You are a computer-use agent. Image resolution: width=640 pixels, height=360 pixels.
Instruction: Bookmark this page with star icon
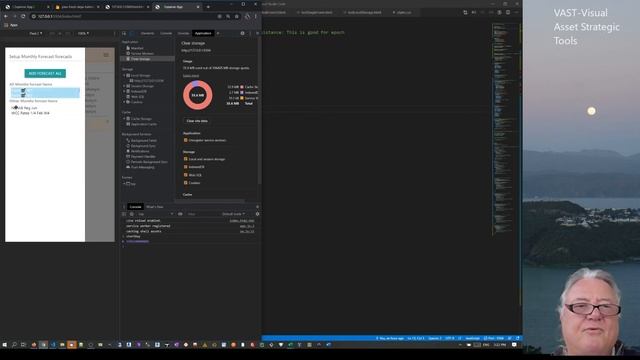[x=237, y=16]
